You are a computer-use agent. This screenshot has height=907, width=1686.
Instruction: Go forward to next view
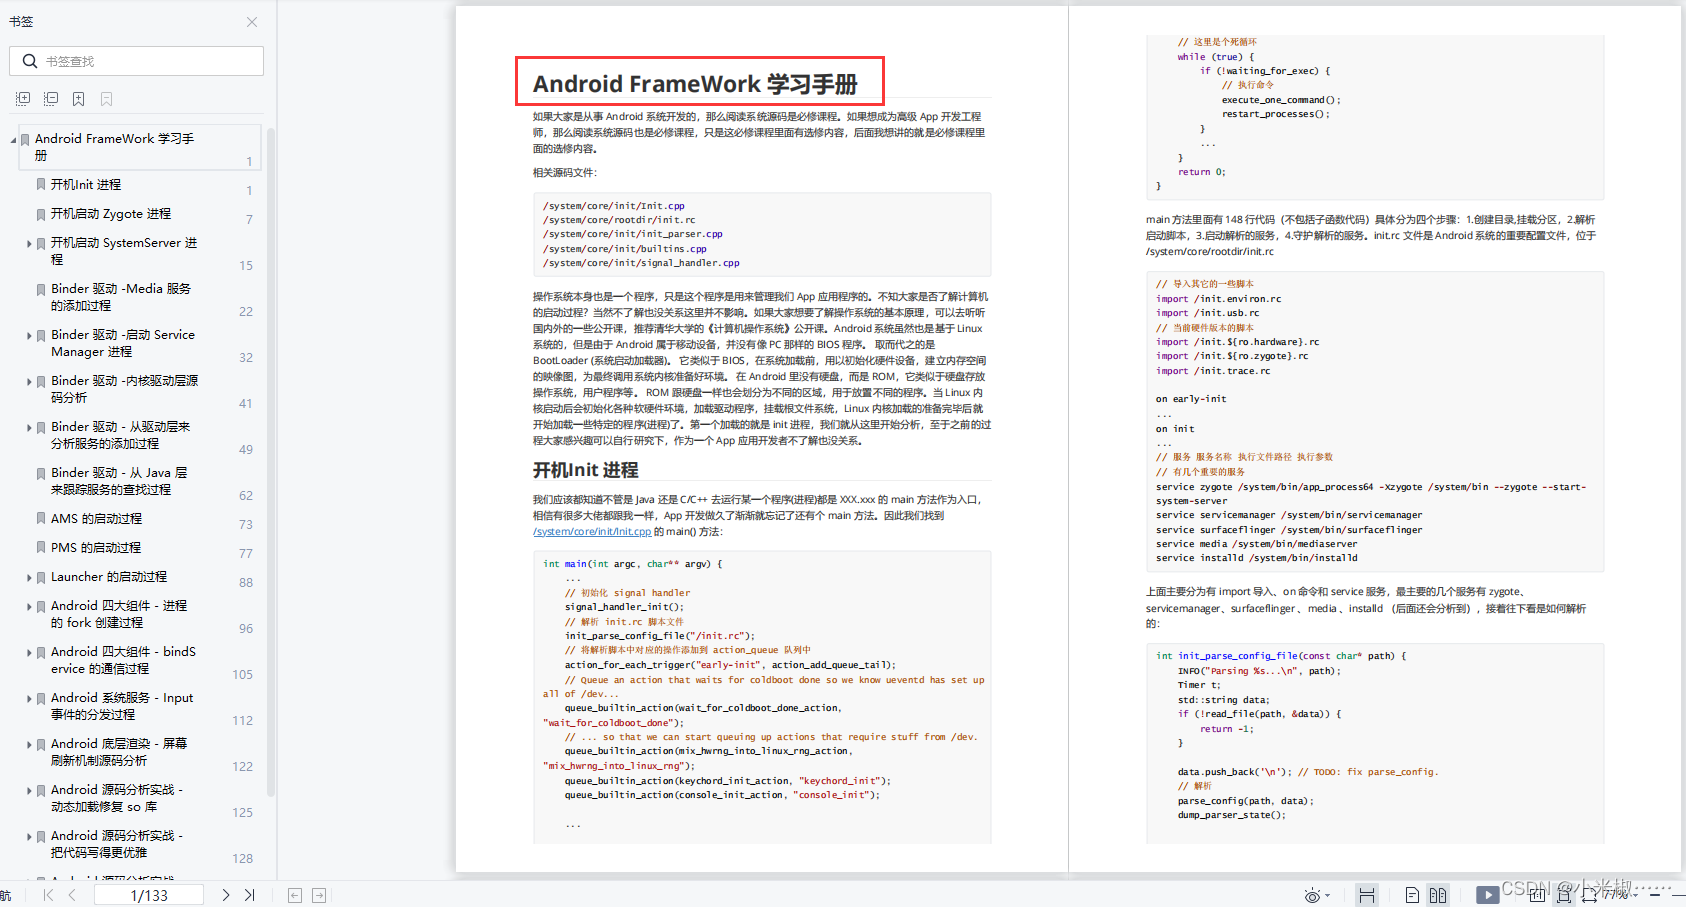click(319, 895)
